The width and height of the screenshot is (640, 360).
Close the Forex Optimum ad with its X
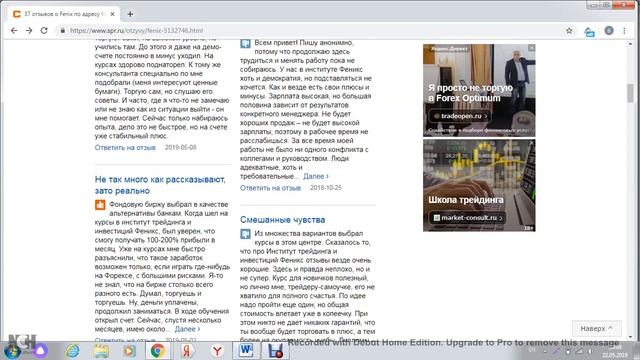531,48
